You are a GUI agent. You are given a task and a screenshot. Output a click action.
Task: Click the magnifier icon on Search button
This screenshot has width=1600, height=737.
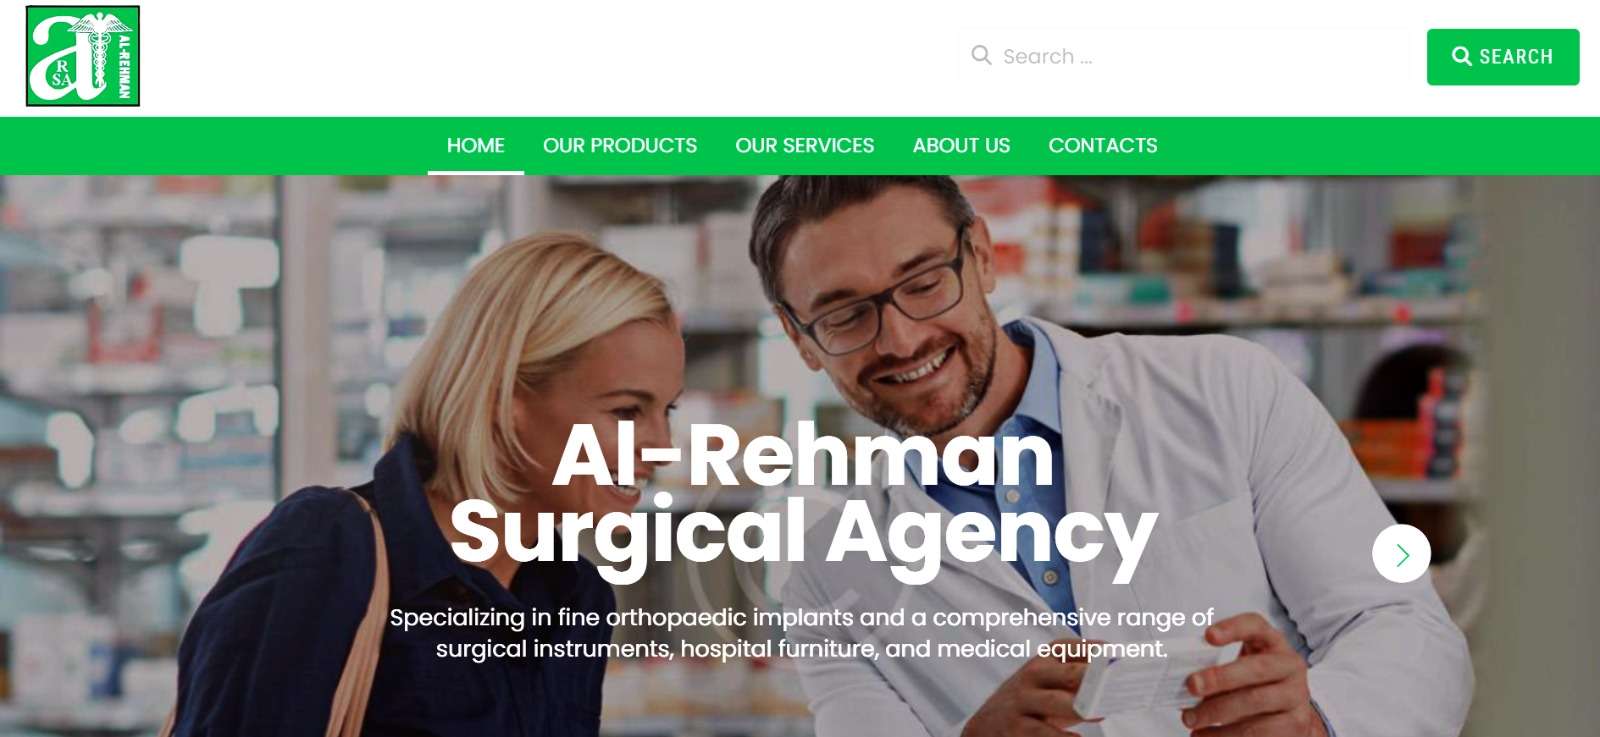[1461, 57]
